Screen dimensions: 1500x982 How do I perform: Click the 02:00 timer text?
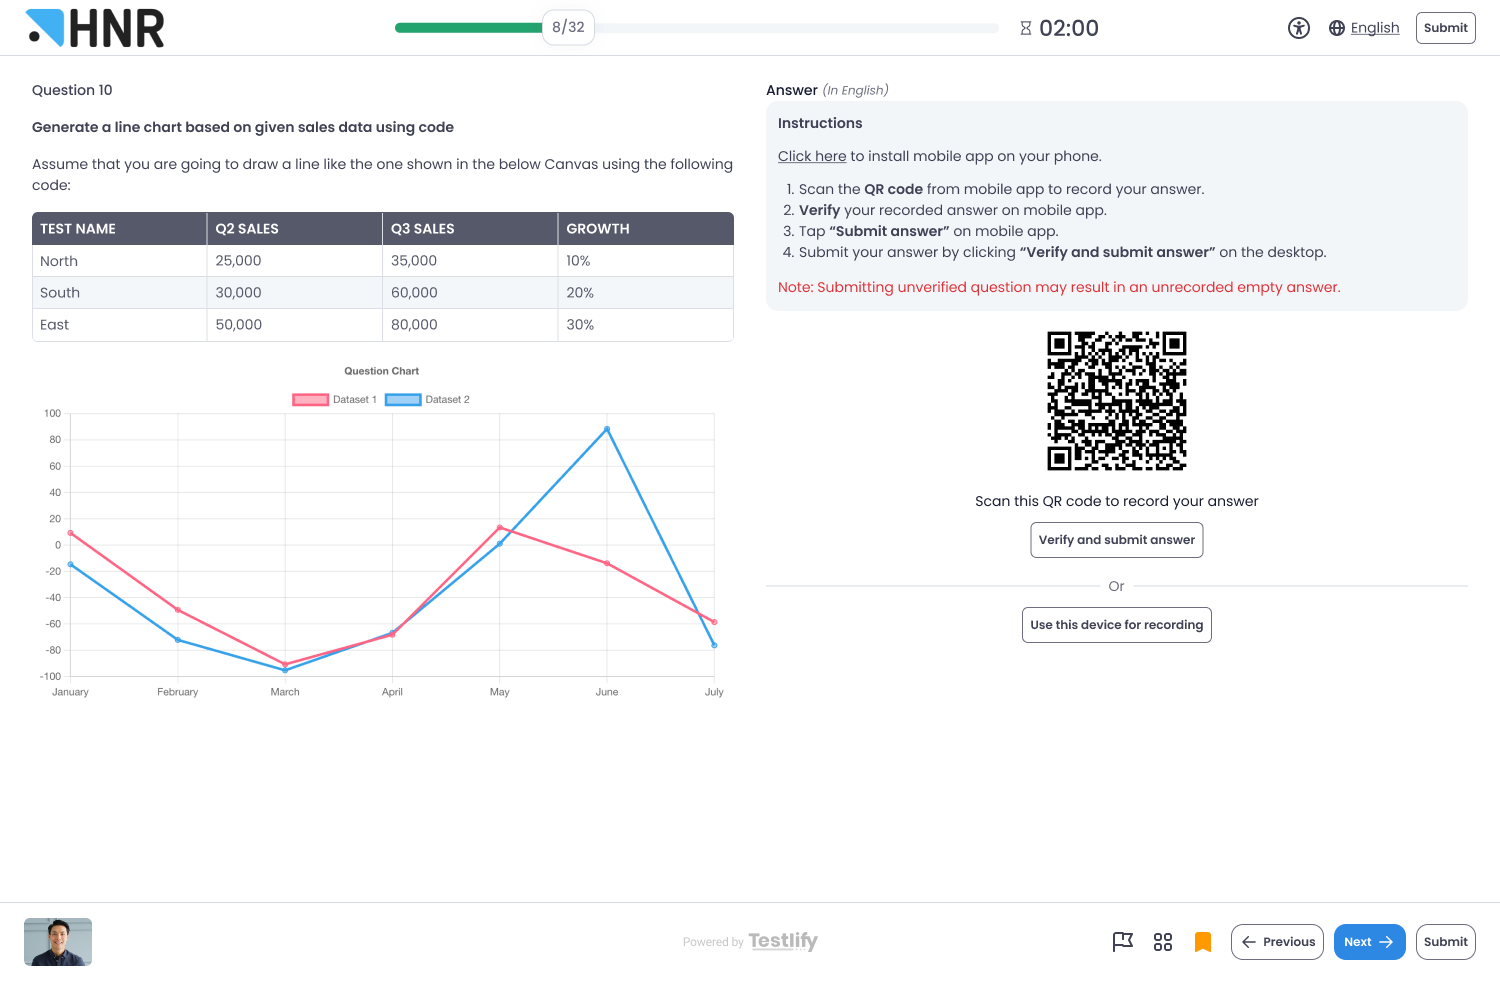[x=1069, y=28]
